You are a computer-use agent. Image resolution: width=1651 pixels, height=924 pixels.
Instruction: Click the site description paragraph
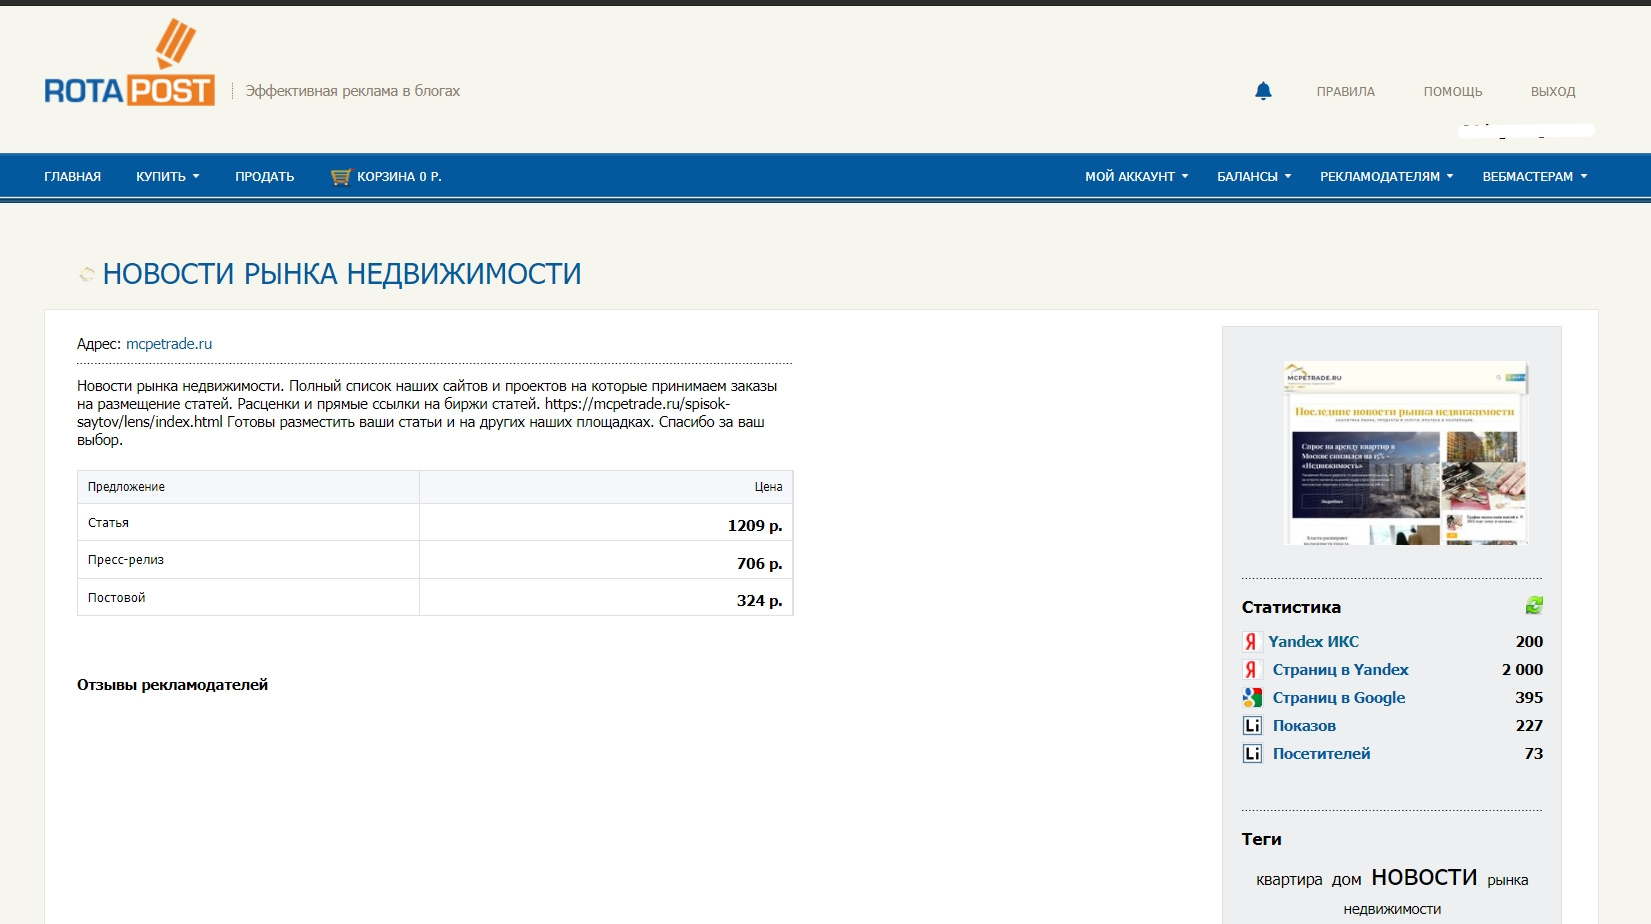(427, 413)
